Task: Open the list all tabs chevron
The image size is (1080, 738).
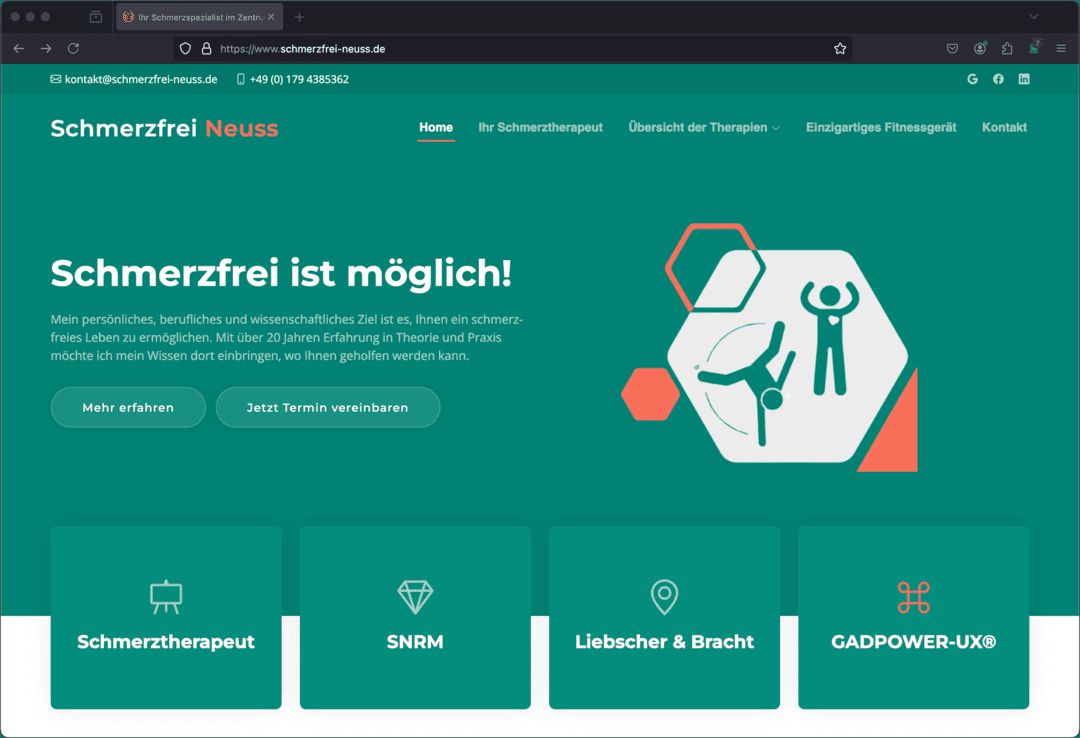Action: 1034,17
